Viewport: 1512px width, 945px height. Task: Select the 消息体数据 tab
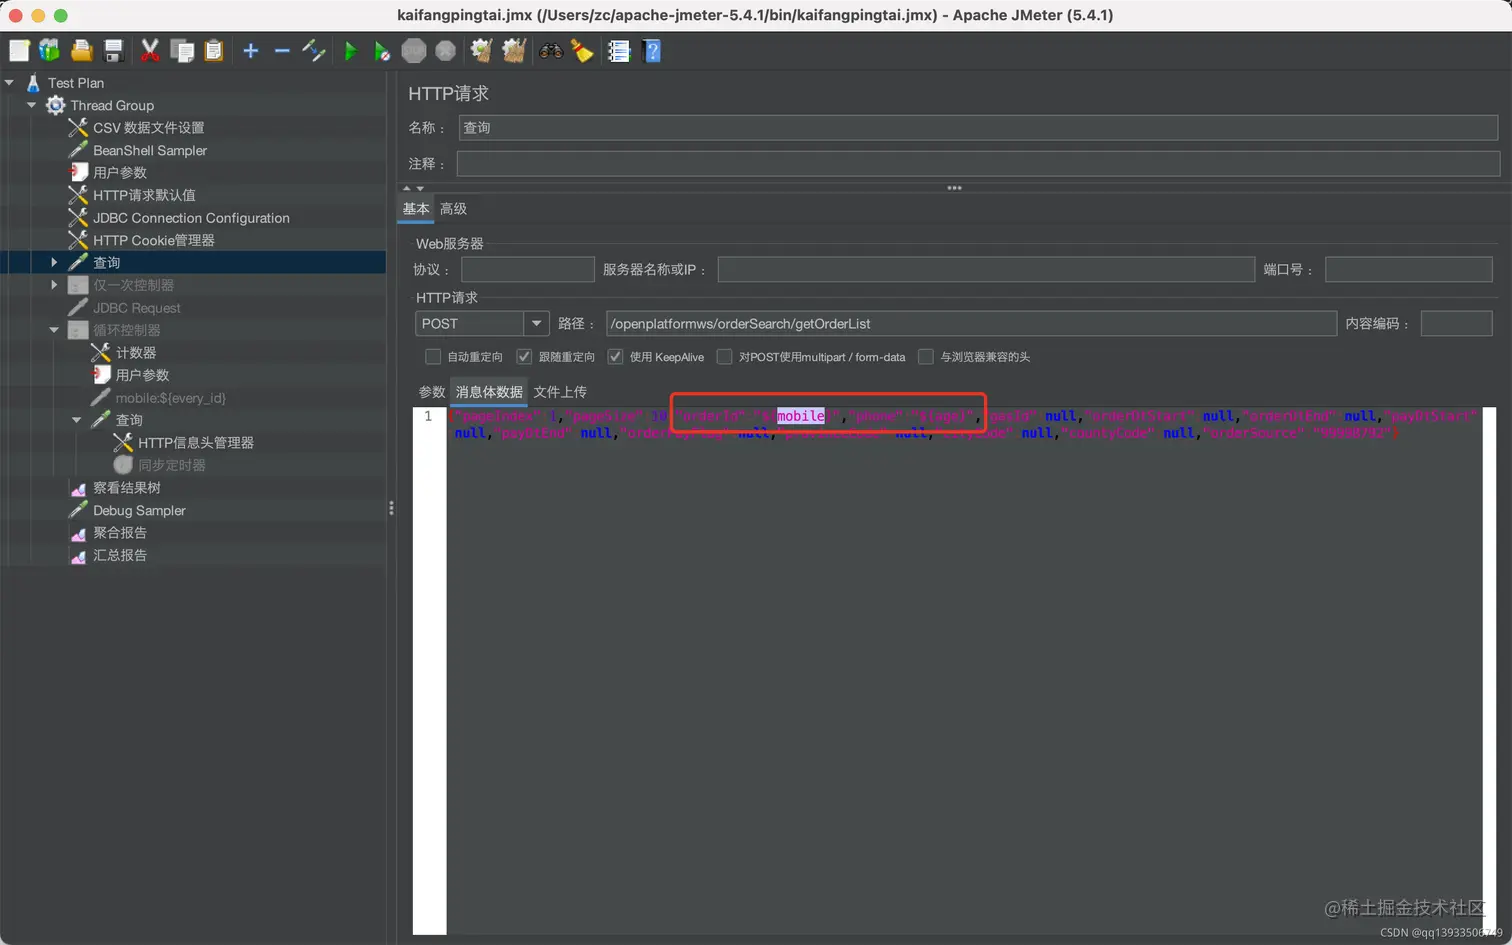click(x=489, y=392)
